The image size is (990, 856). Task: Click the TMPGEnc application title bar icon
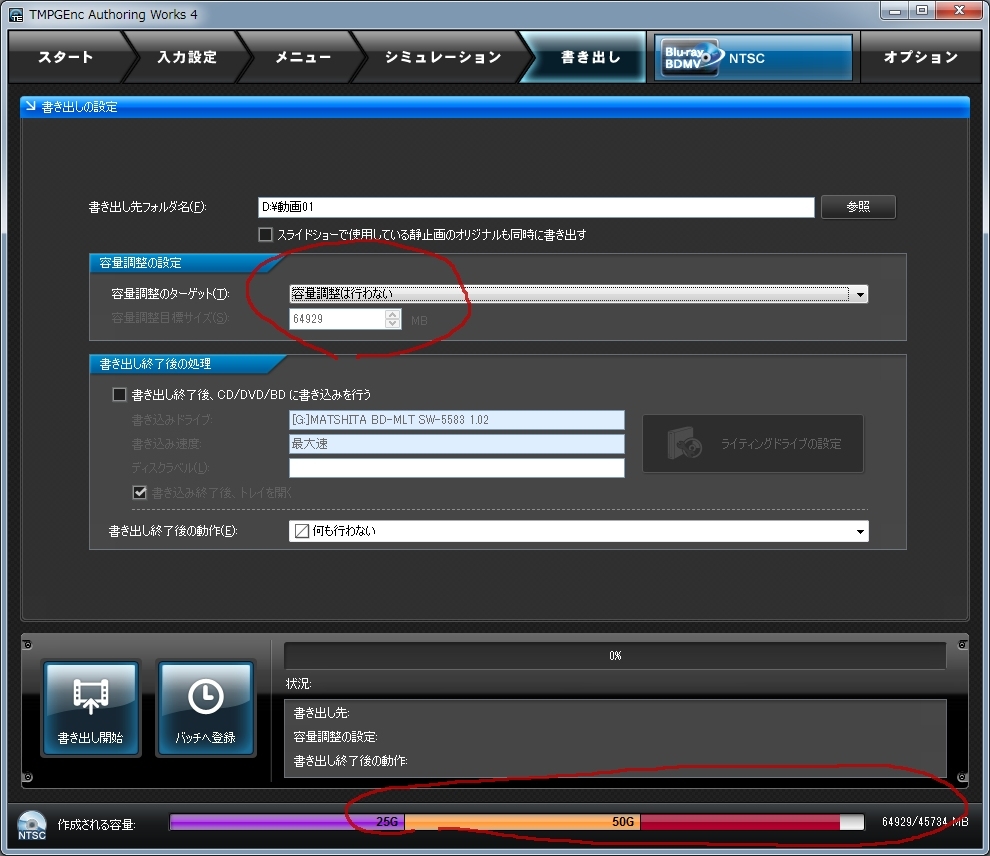pyautogui.click(x=16, y=15)
